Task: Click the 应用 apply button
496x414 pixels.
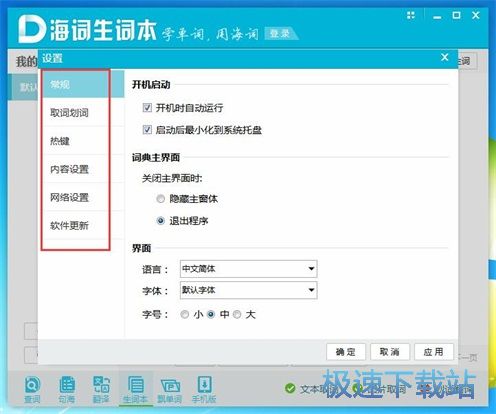Action: coord(434,352)
